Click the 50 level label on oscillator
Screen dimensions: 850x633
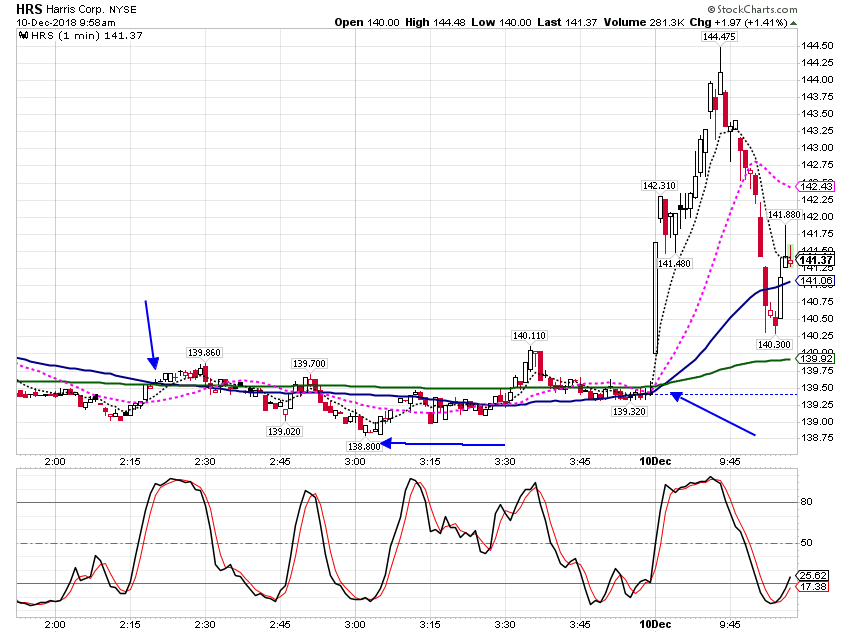pyautogui.click(x=807, y=542)
